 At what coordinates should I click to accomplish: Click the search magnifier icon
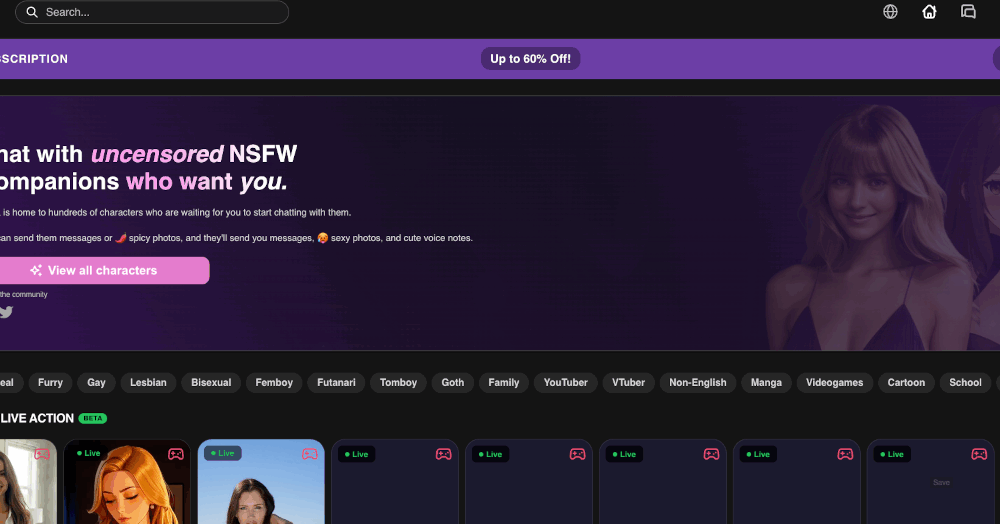pyautogui.click(x=31, y=12)
